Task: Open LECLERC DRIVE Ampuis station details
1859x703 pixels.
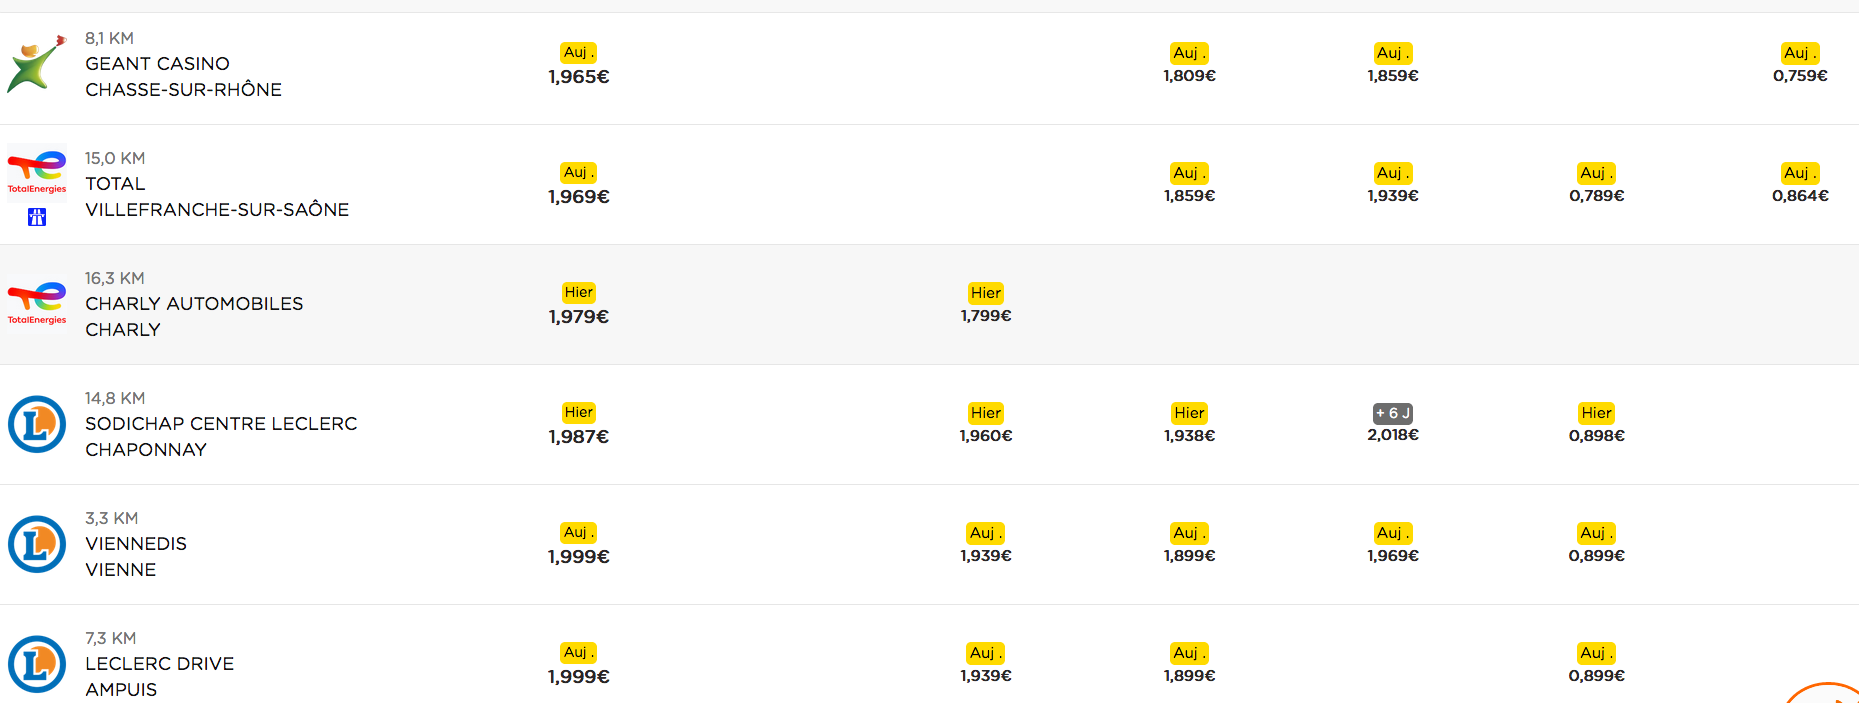Action: 159,676
